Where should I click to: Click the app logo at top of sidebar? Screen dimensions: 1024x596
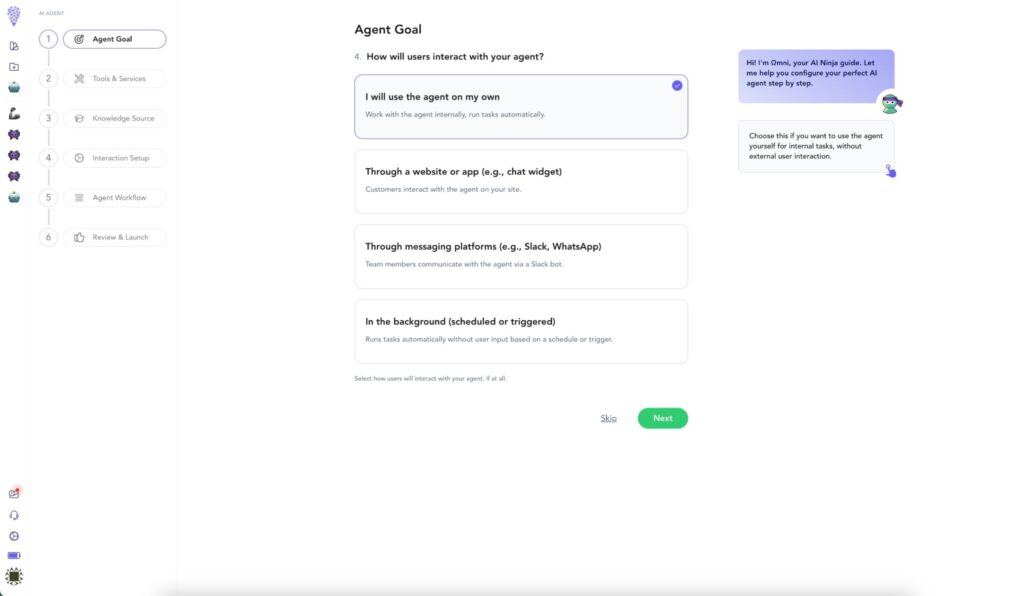click(x=13, y=16)
